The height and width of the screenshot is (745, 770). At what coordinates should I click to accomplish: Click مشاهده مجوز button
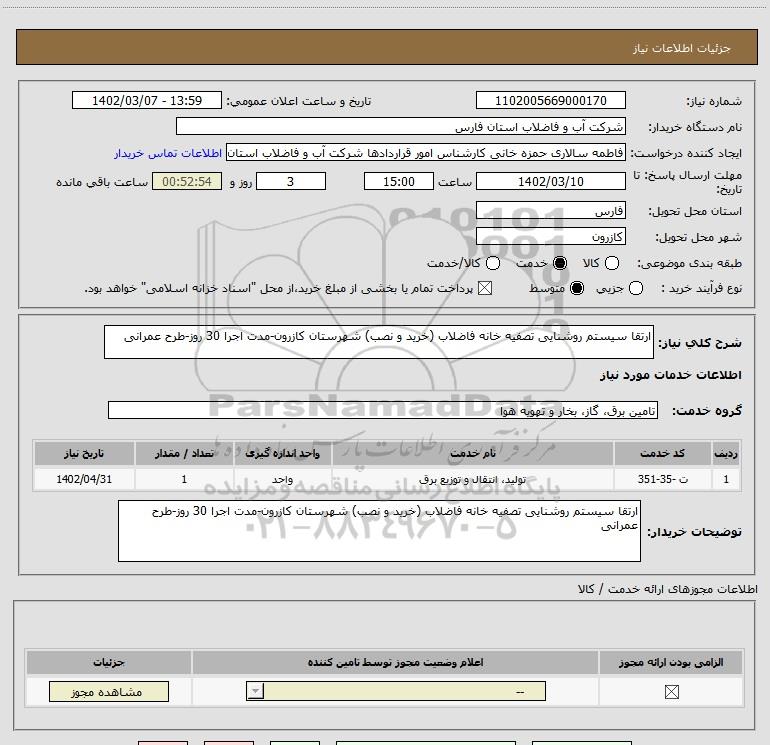click(x=109, y=691)
